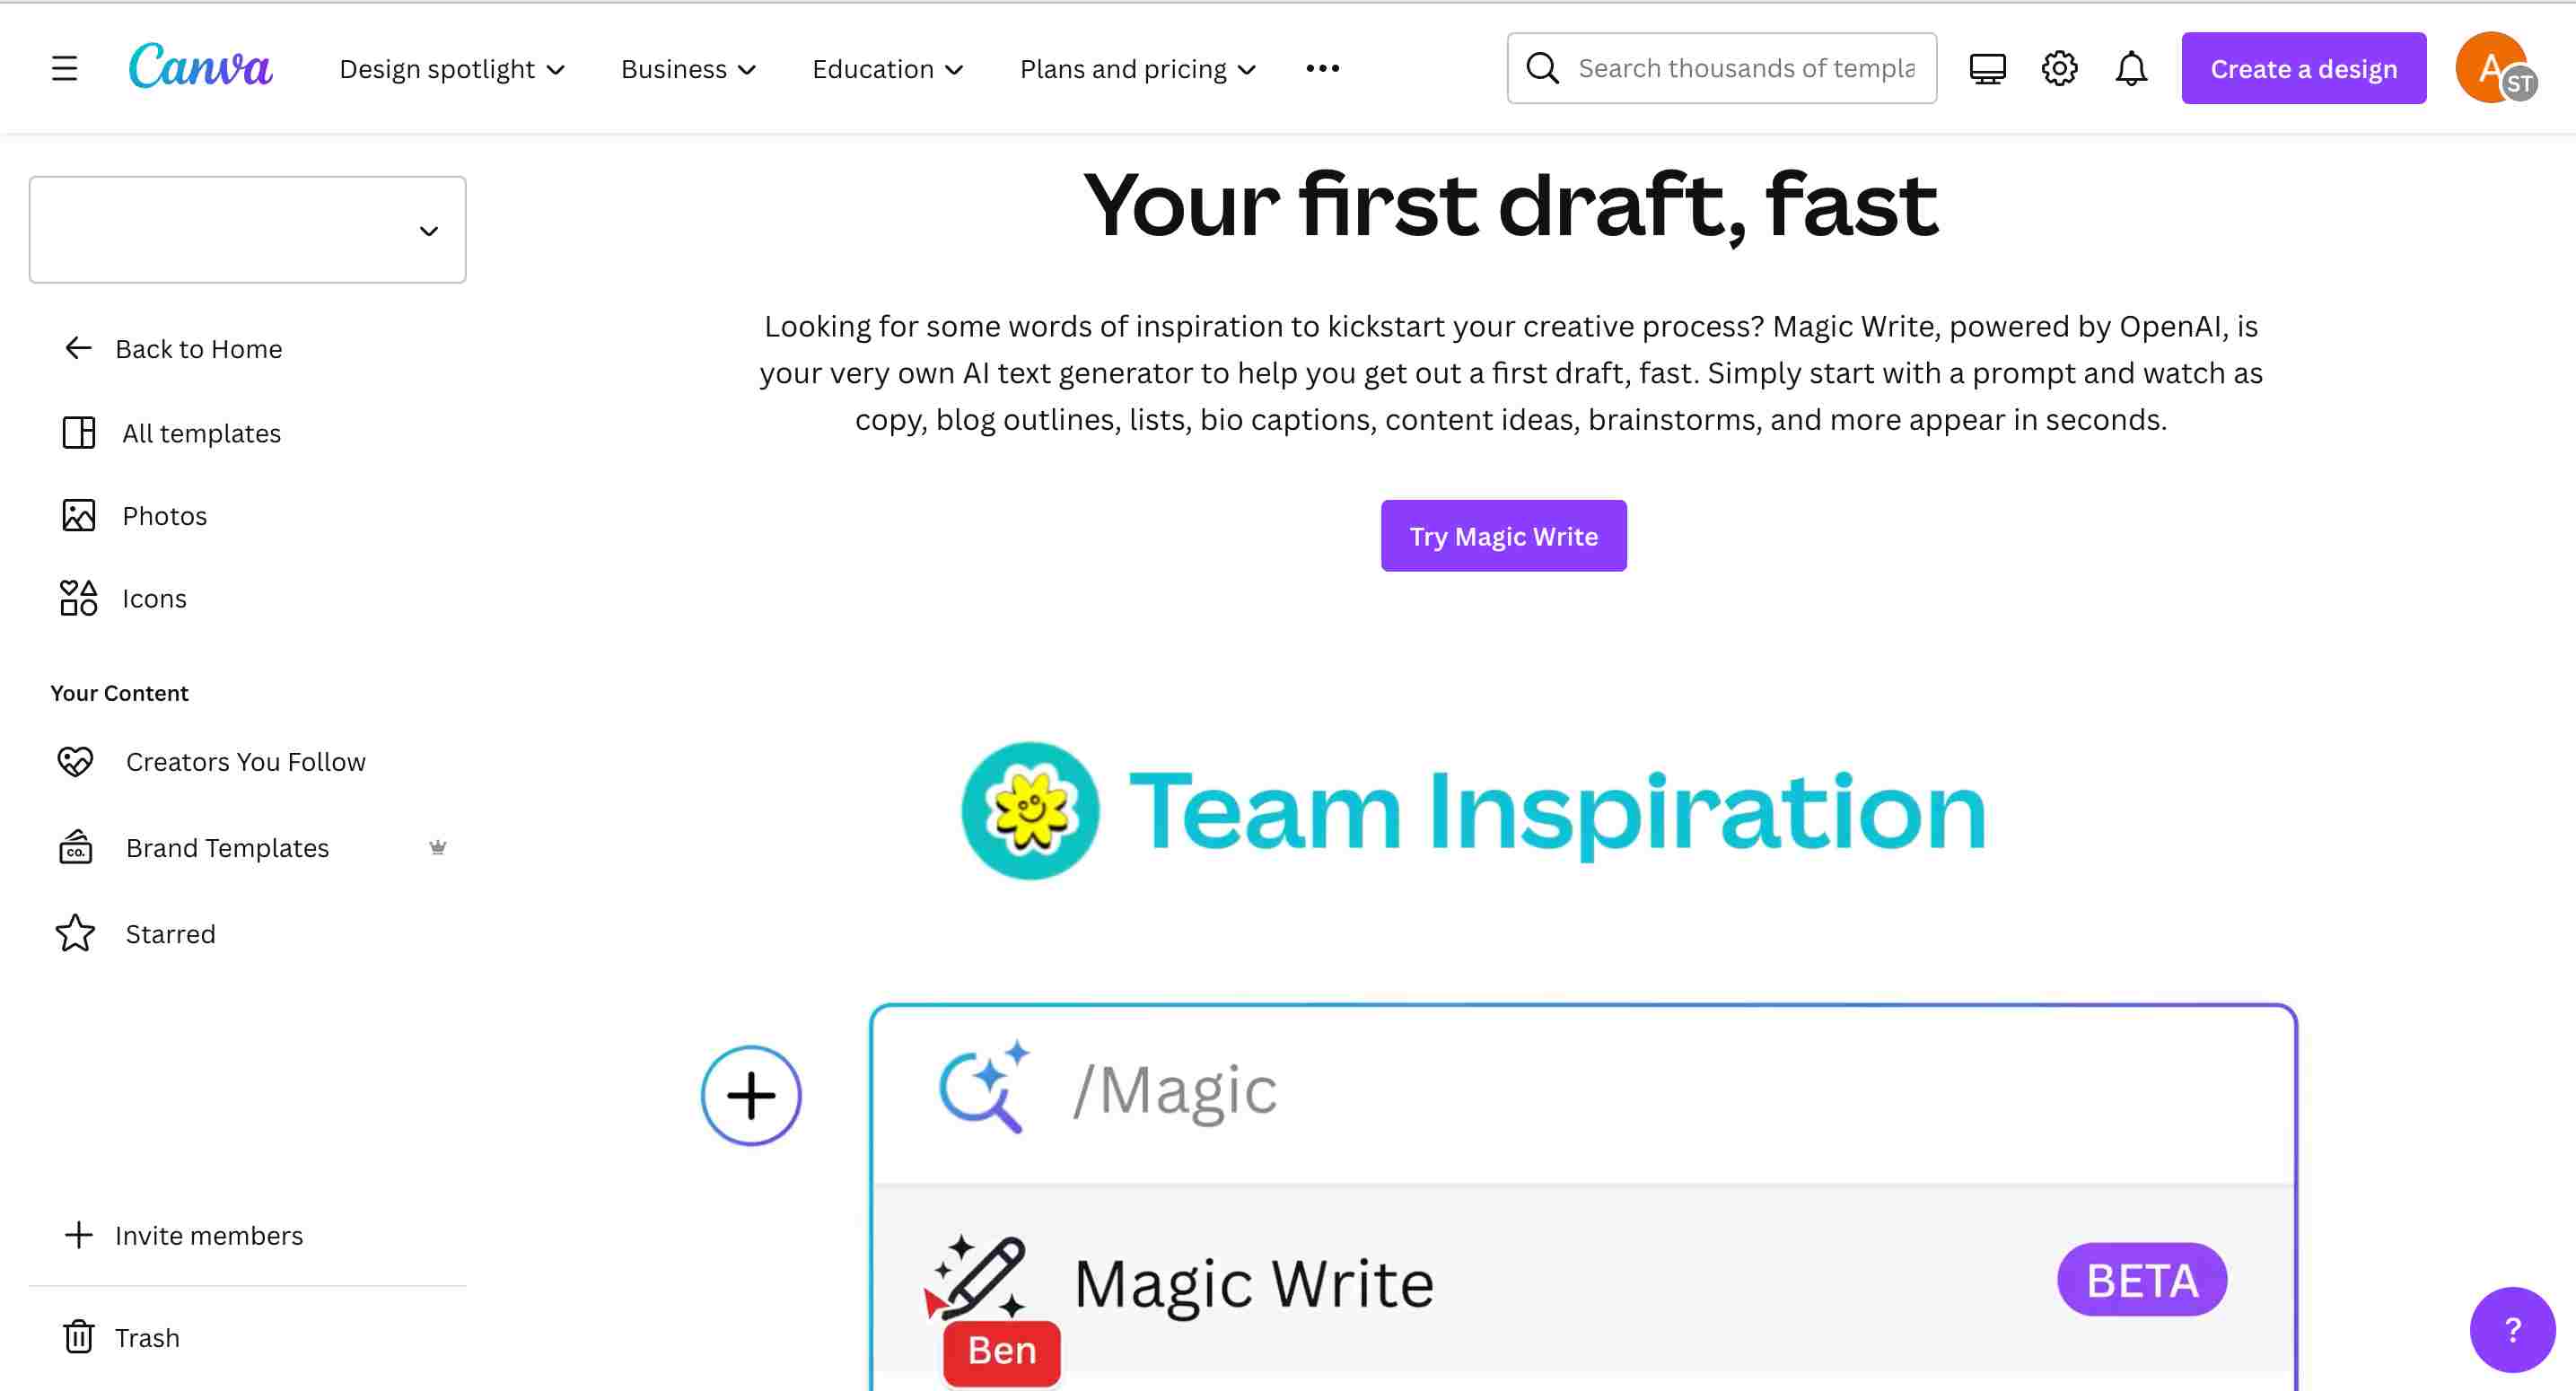Click Try Magic Write button
The width and height of the screenshot is (2576, 1391).
[1503, 536]
